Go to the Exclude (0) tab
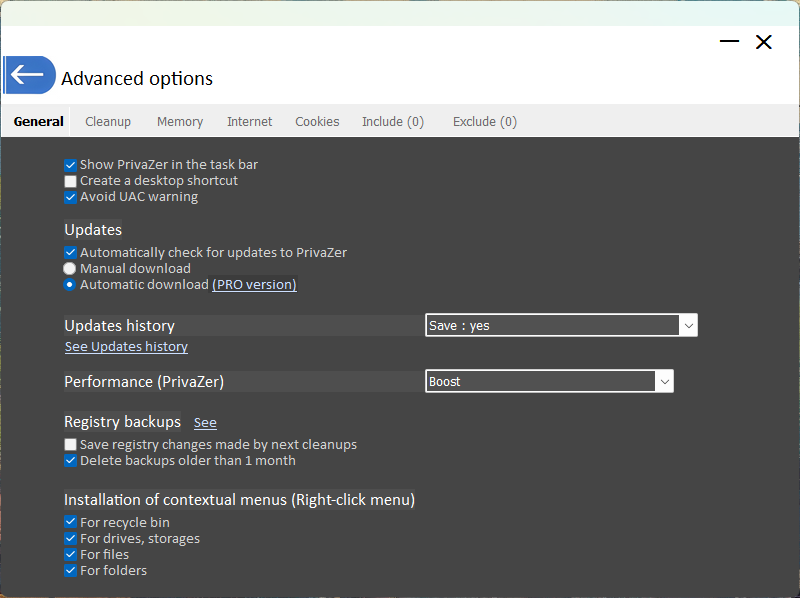800x598 pixels. (485, 121)
